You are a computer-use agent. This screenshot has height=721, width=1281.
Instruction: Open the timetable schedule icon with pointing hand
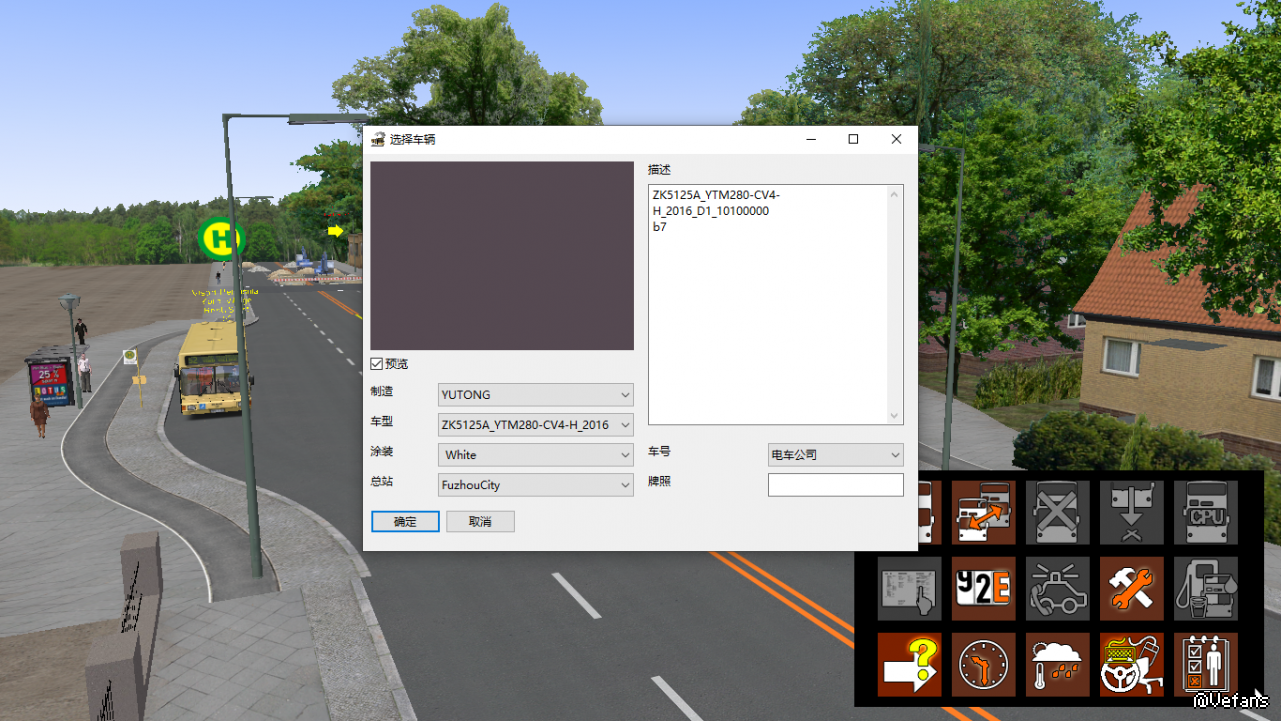coord(909,588)
